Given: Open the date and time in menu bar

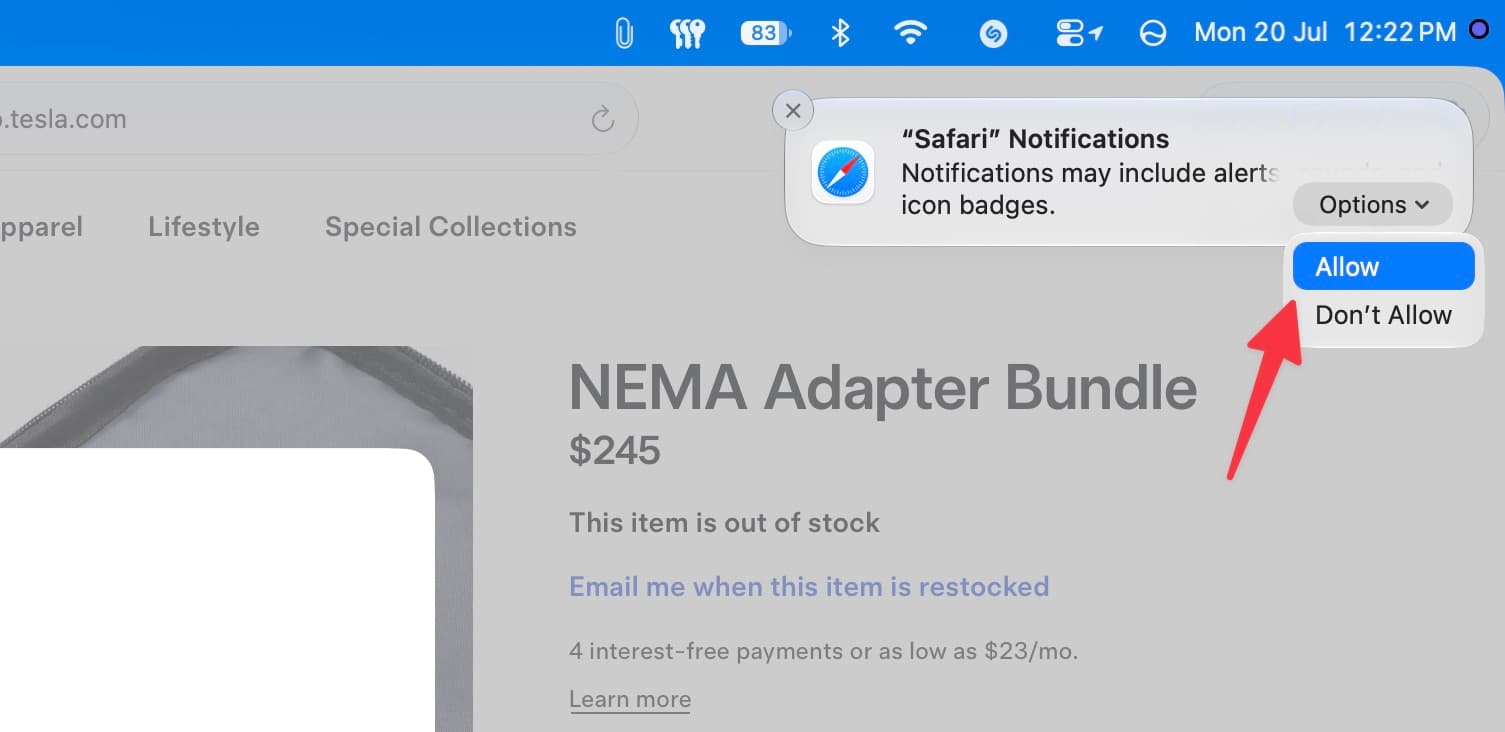Looking at the screenshot, I should point(1325,33).
